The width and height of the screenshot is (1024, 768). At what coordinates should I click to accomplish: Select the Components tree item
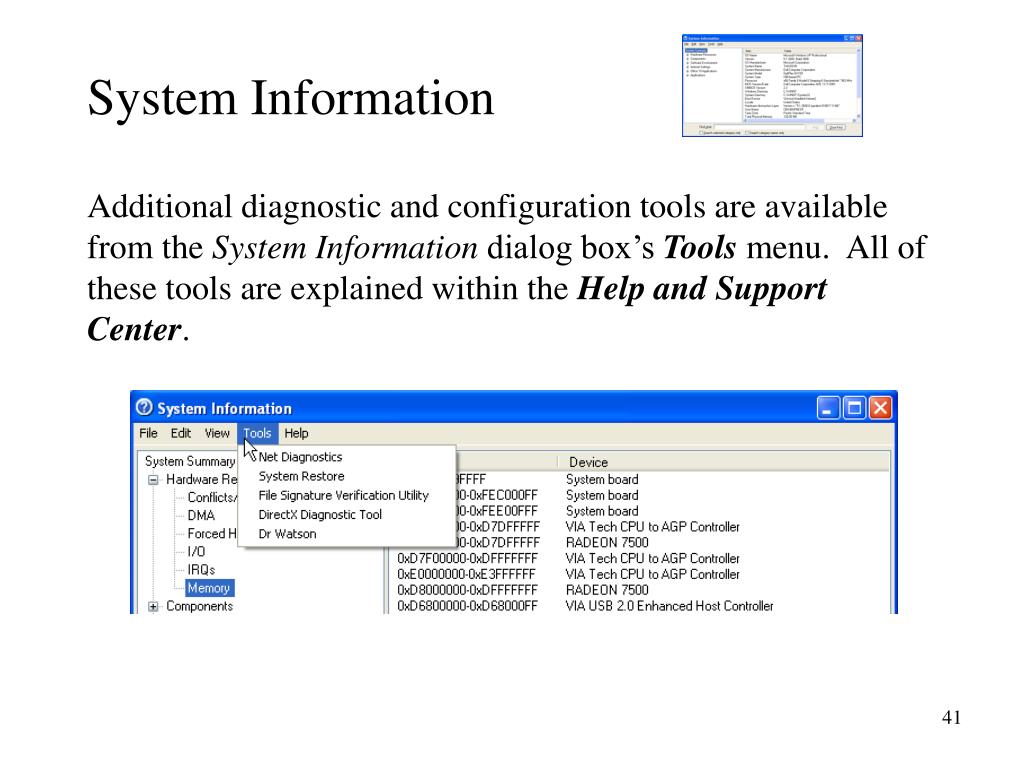pyautogui.click(x=199, y=606)
